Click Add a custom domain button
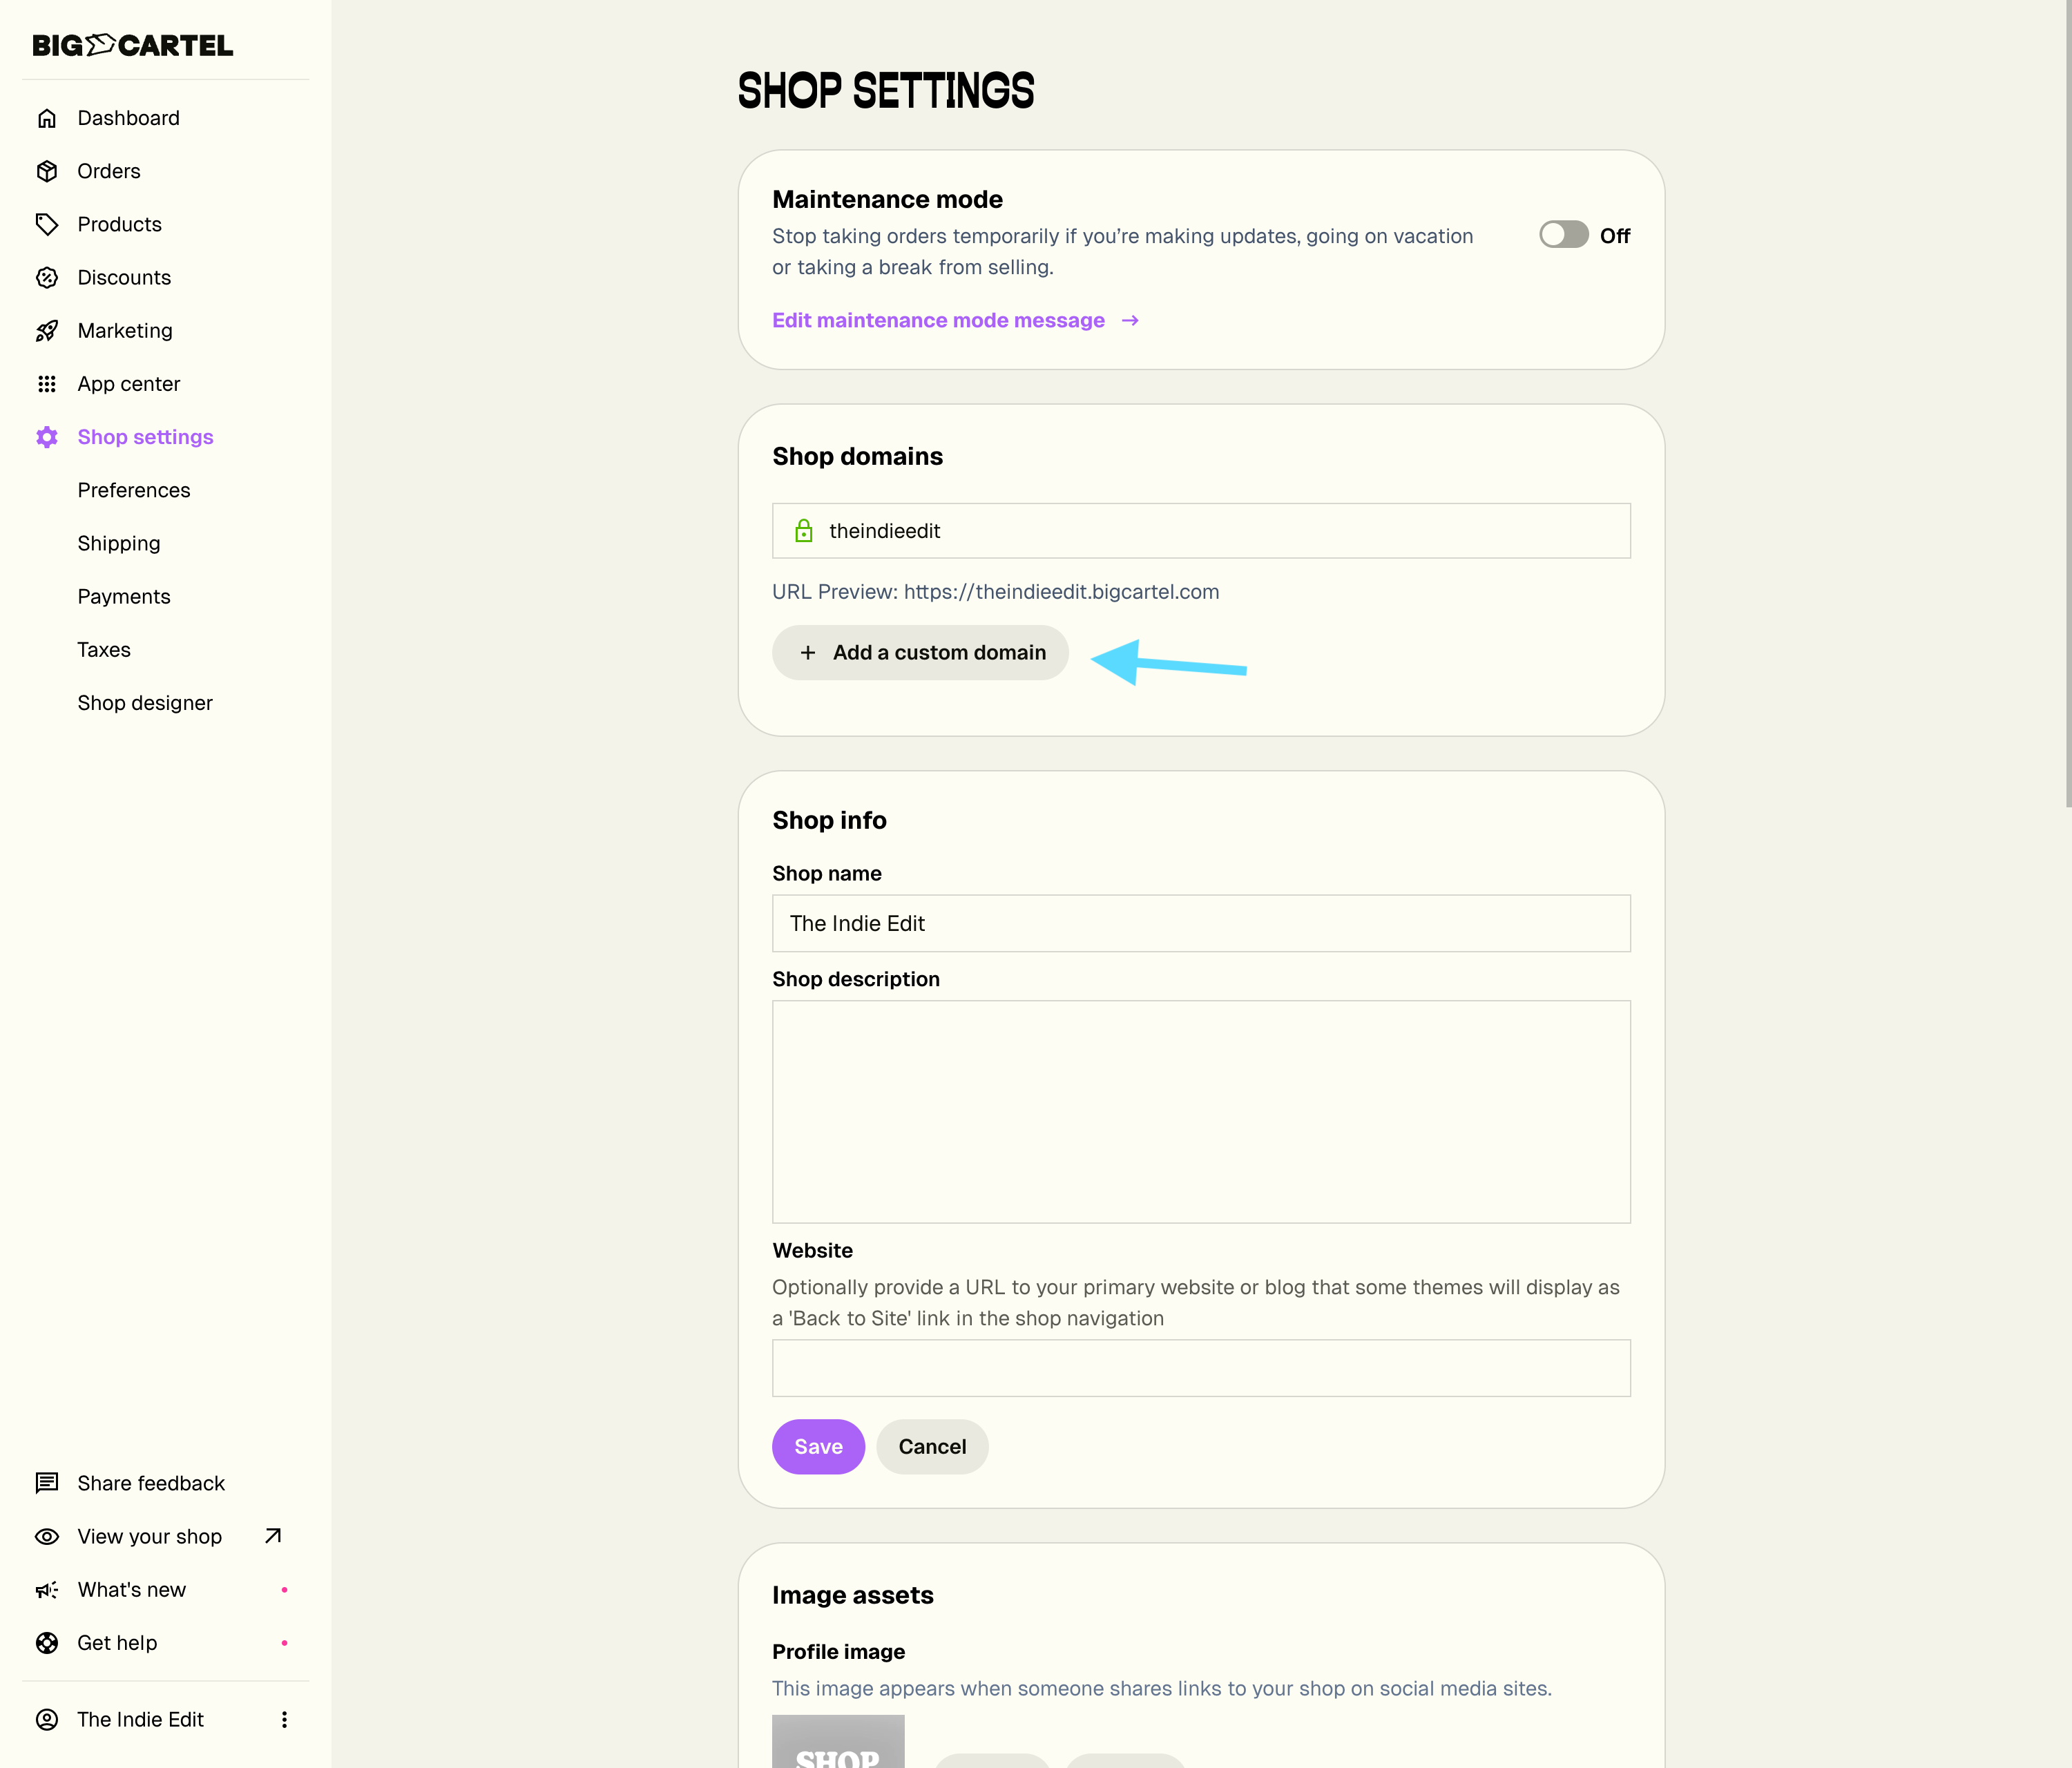Viewport: 2072px width, 1768px height. (x=920, y=652)
